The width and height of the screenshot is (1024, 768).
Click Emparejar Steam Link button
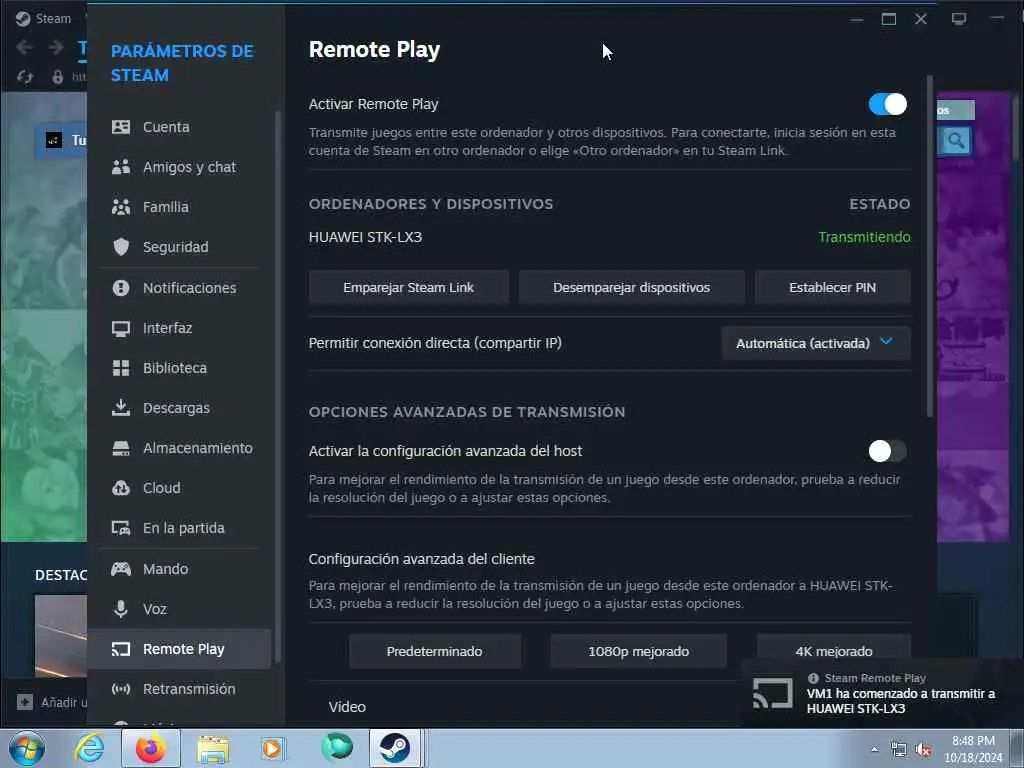pos(408,288)
